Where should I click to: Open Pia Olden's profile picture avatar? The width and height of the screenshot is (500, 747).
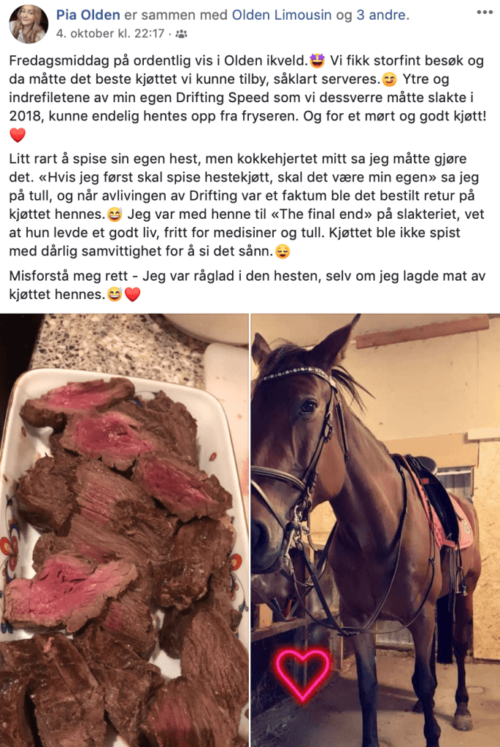pos(28,24)
